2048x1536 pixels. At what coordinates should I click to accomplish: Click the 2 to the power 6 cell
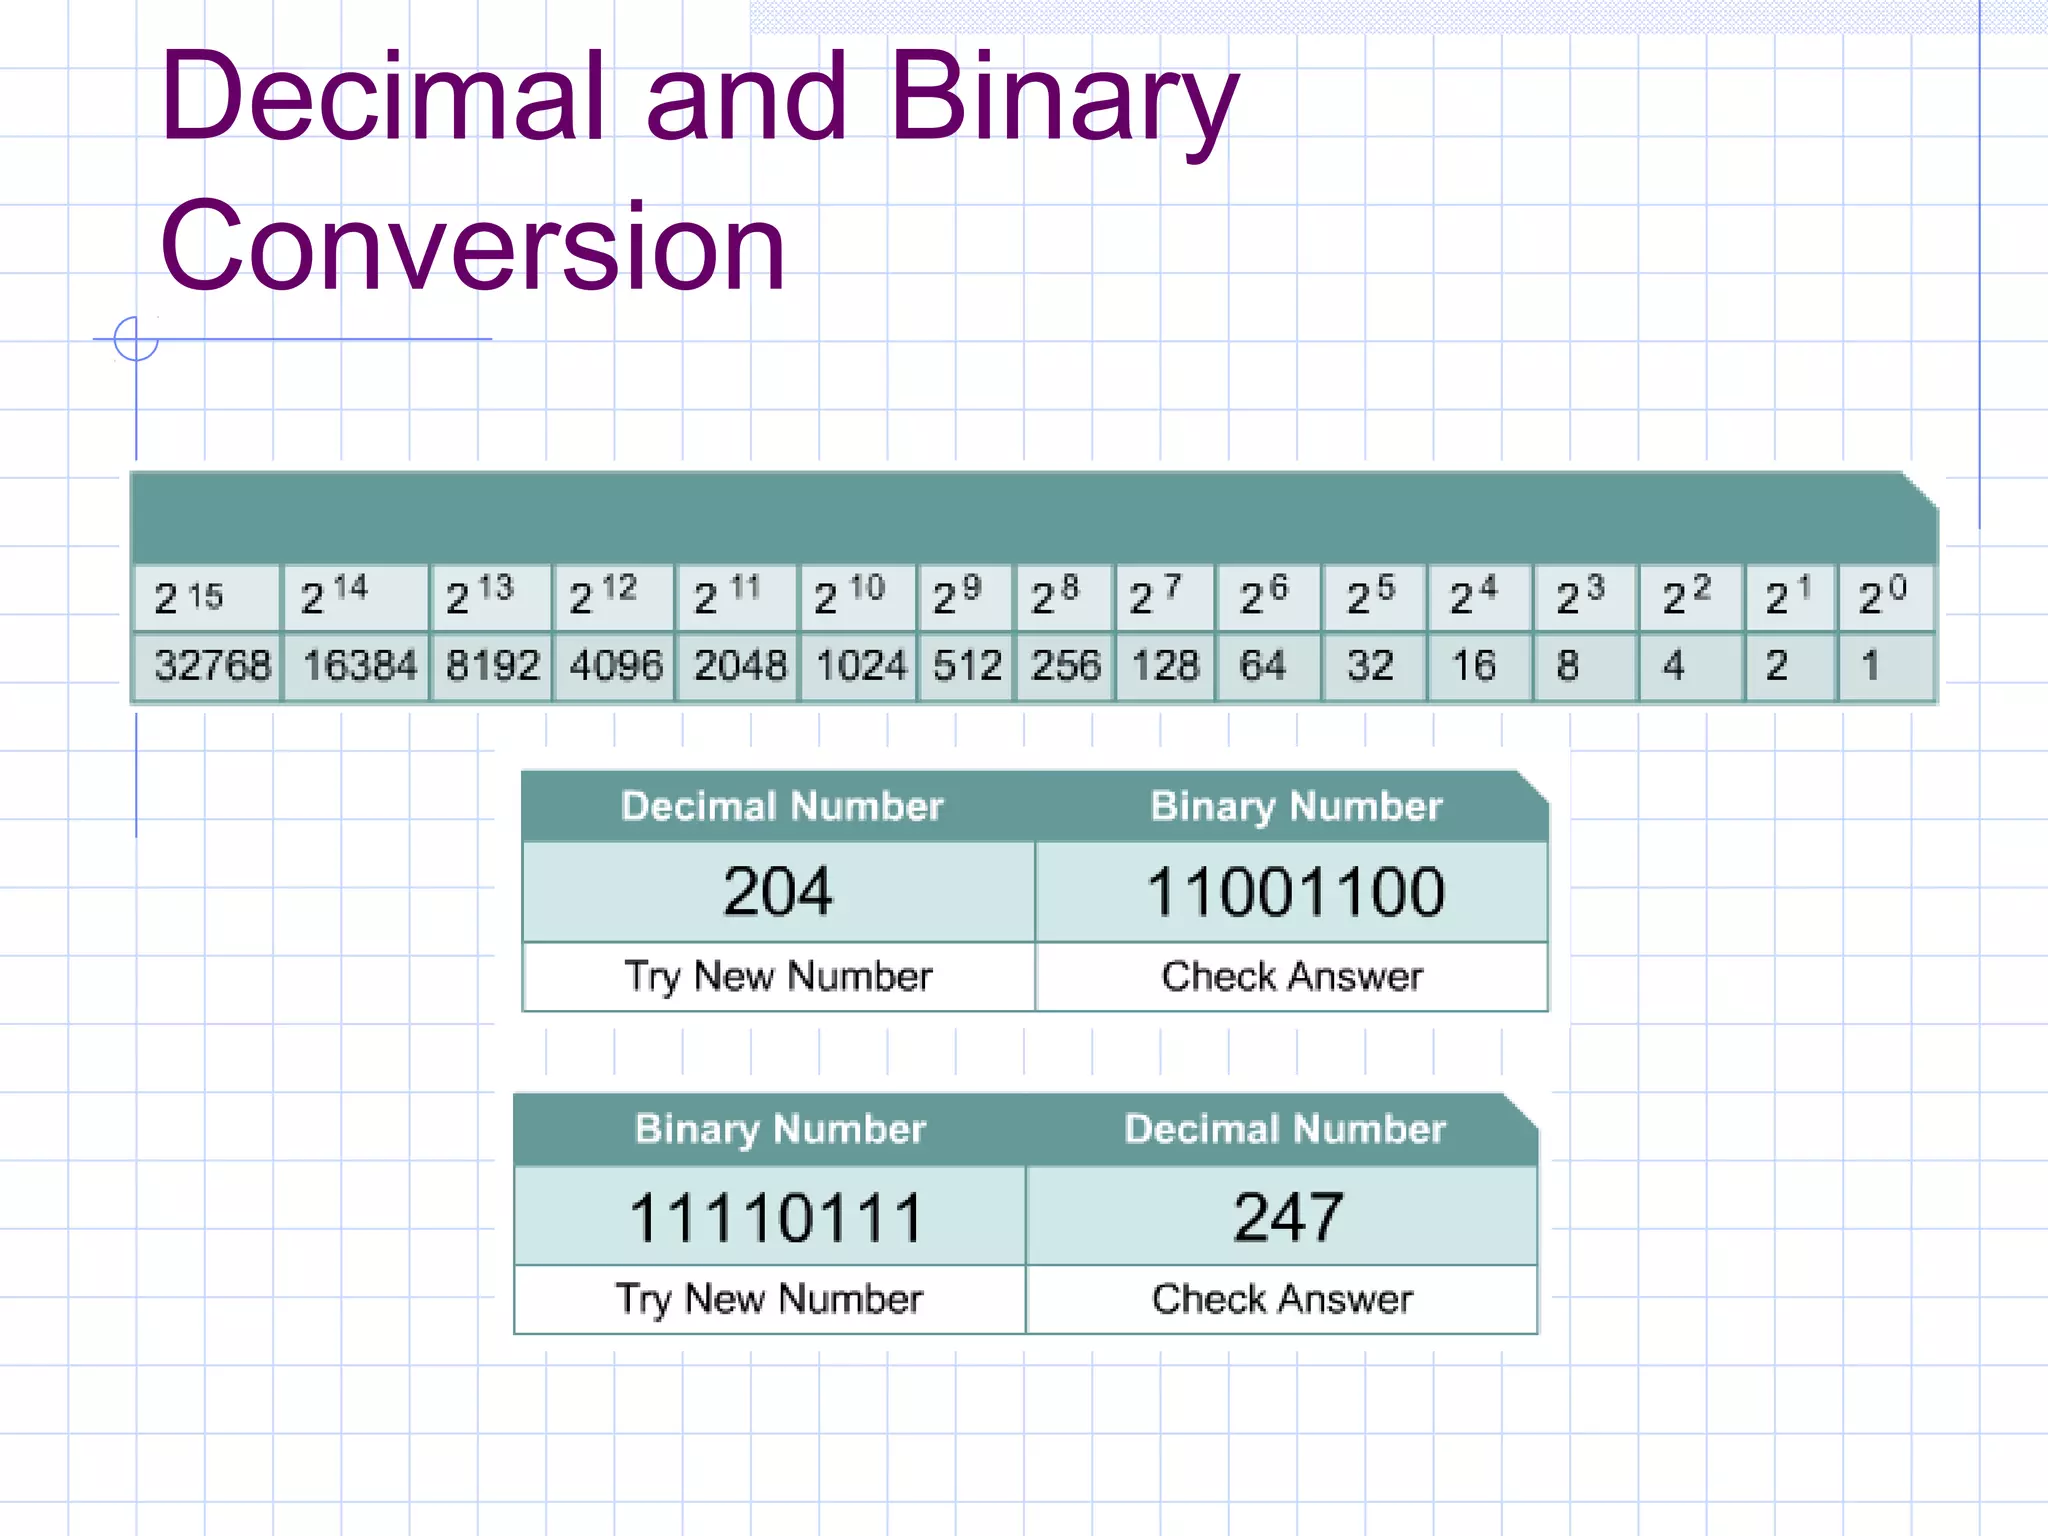coord(1269,598)
